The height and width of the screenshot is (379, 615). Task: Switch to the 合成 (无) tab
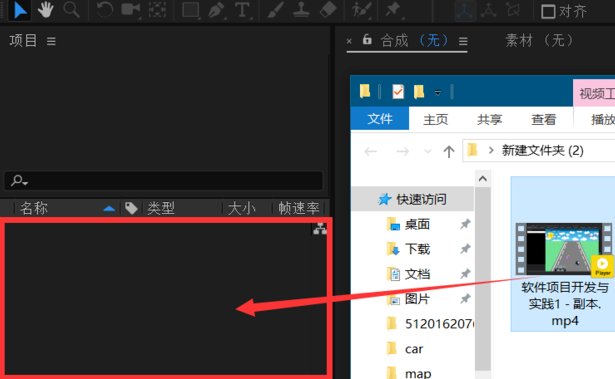414,40
